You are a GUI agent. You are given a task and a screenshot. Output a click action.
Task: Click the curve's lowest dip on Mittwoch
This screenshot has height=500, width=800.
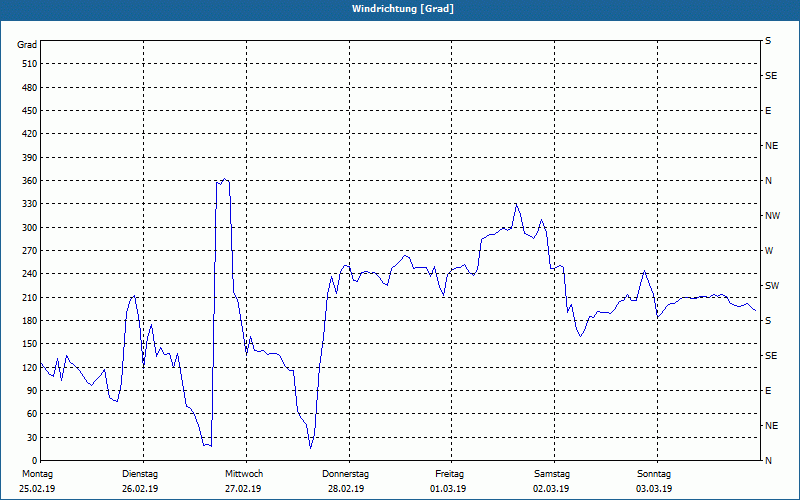(x=310, y=448)
